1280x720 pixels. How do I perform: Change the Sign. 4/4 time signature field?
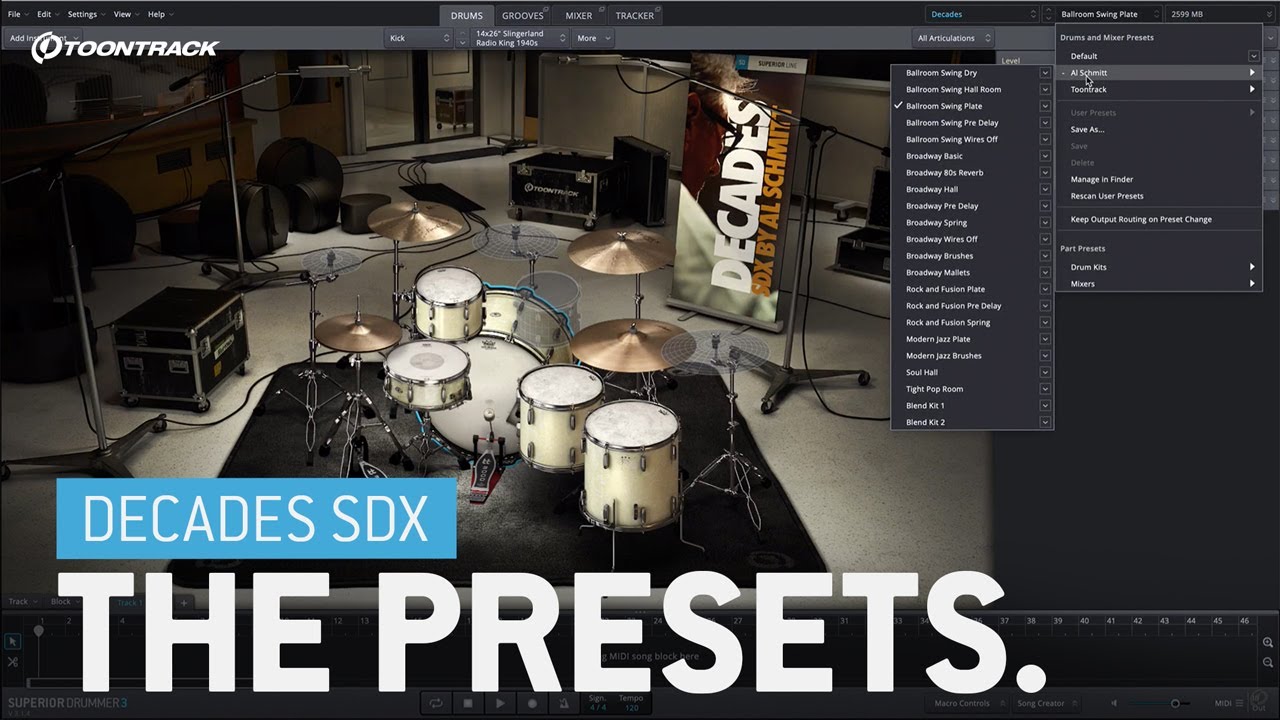[x=596, y=703]
